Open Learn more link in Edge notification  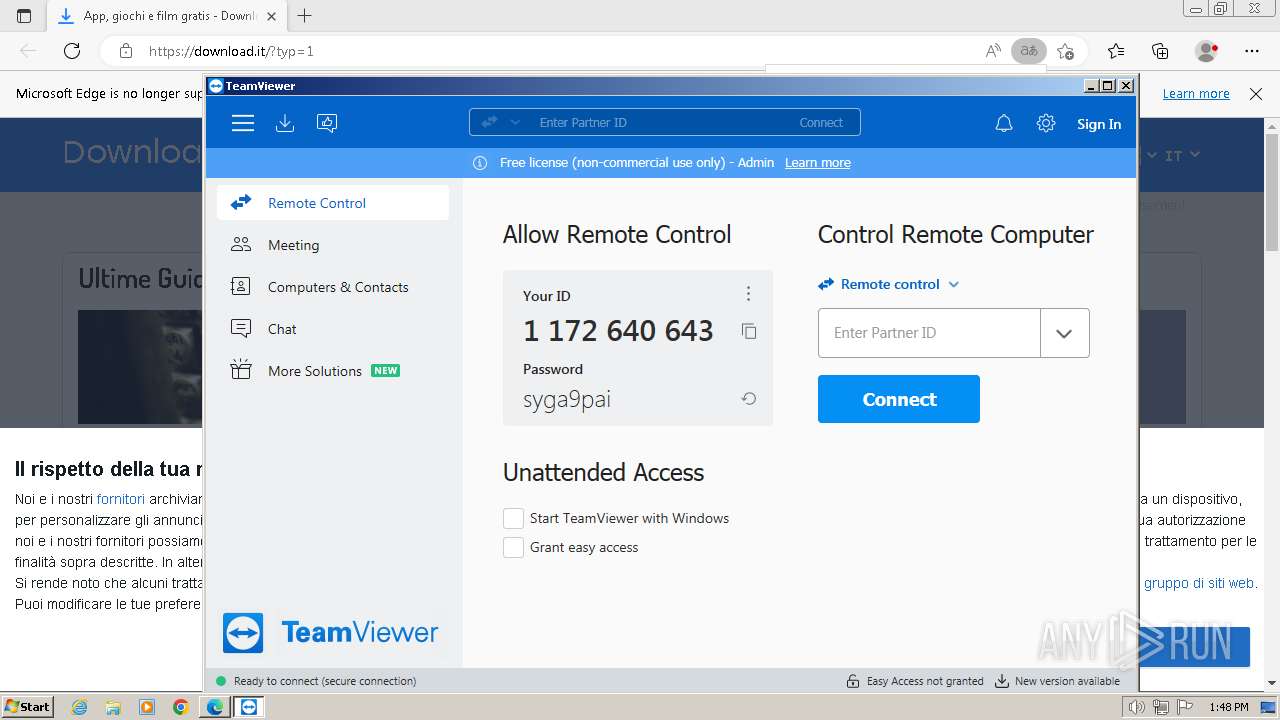(x=1196, y=94)
